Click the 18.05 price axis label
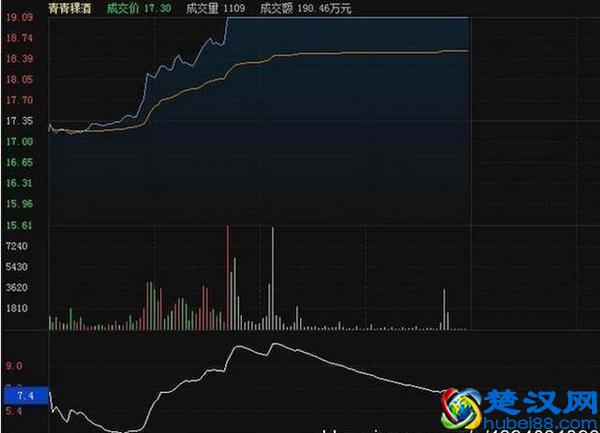Screen dimensions: 600x433 coord(19,80)
